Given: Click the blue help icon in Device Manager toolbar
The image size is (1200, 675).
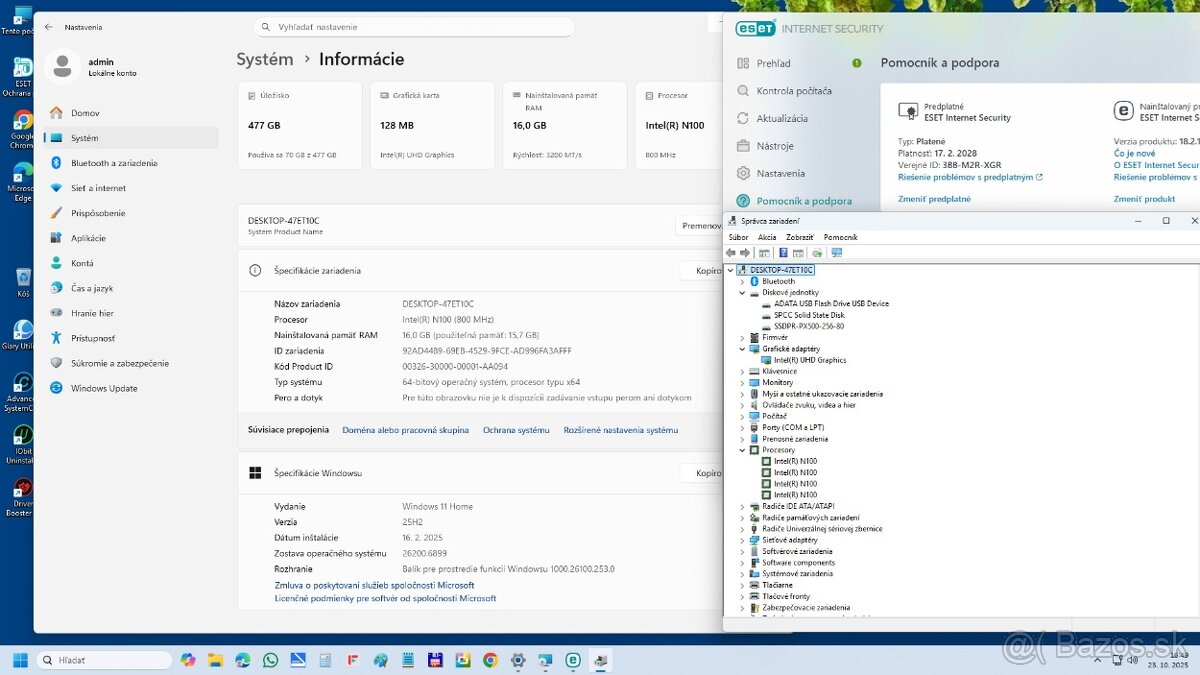Looking at the screenshot, I should click(783, 253).
